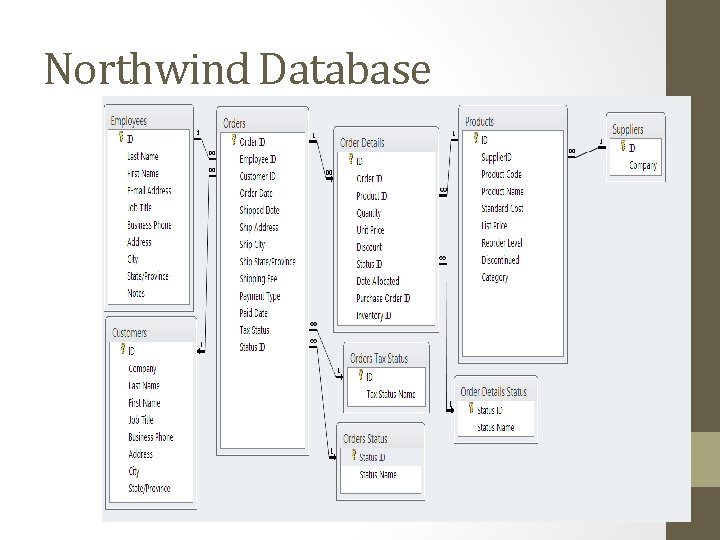Viewport: 720px width, 540px height.
Task: Select the key icon in Order Details Status
Action: coord(471,408)
